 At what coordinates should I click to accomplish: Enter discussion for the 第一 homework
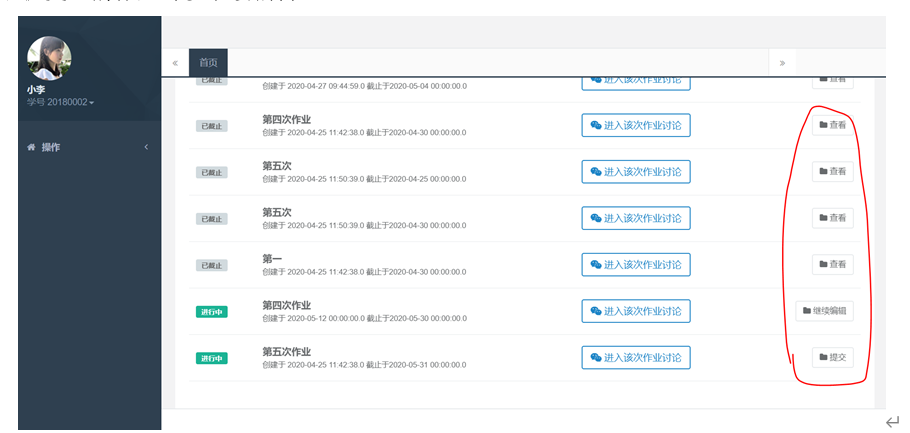coord(636,265)
